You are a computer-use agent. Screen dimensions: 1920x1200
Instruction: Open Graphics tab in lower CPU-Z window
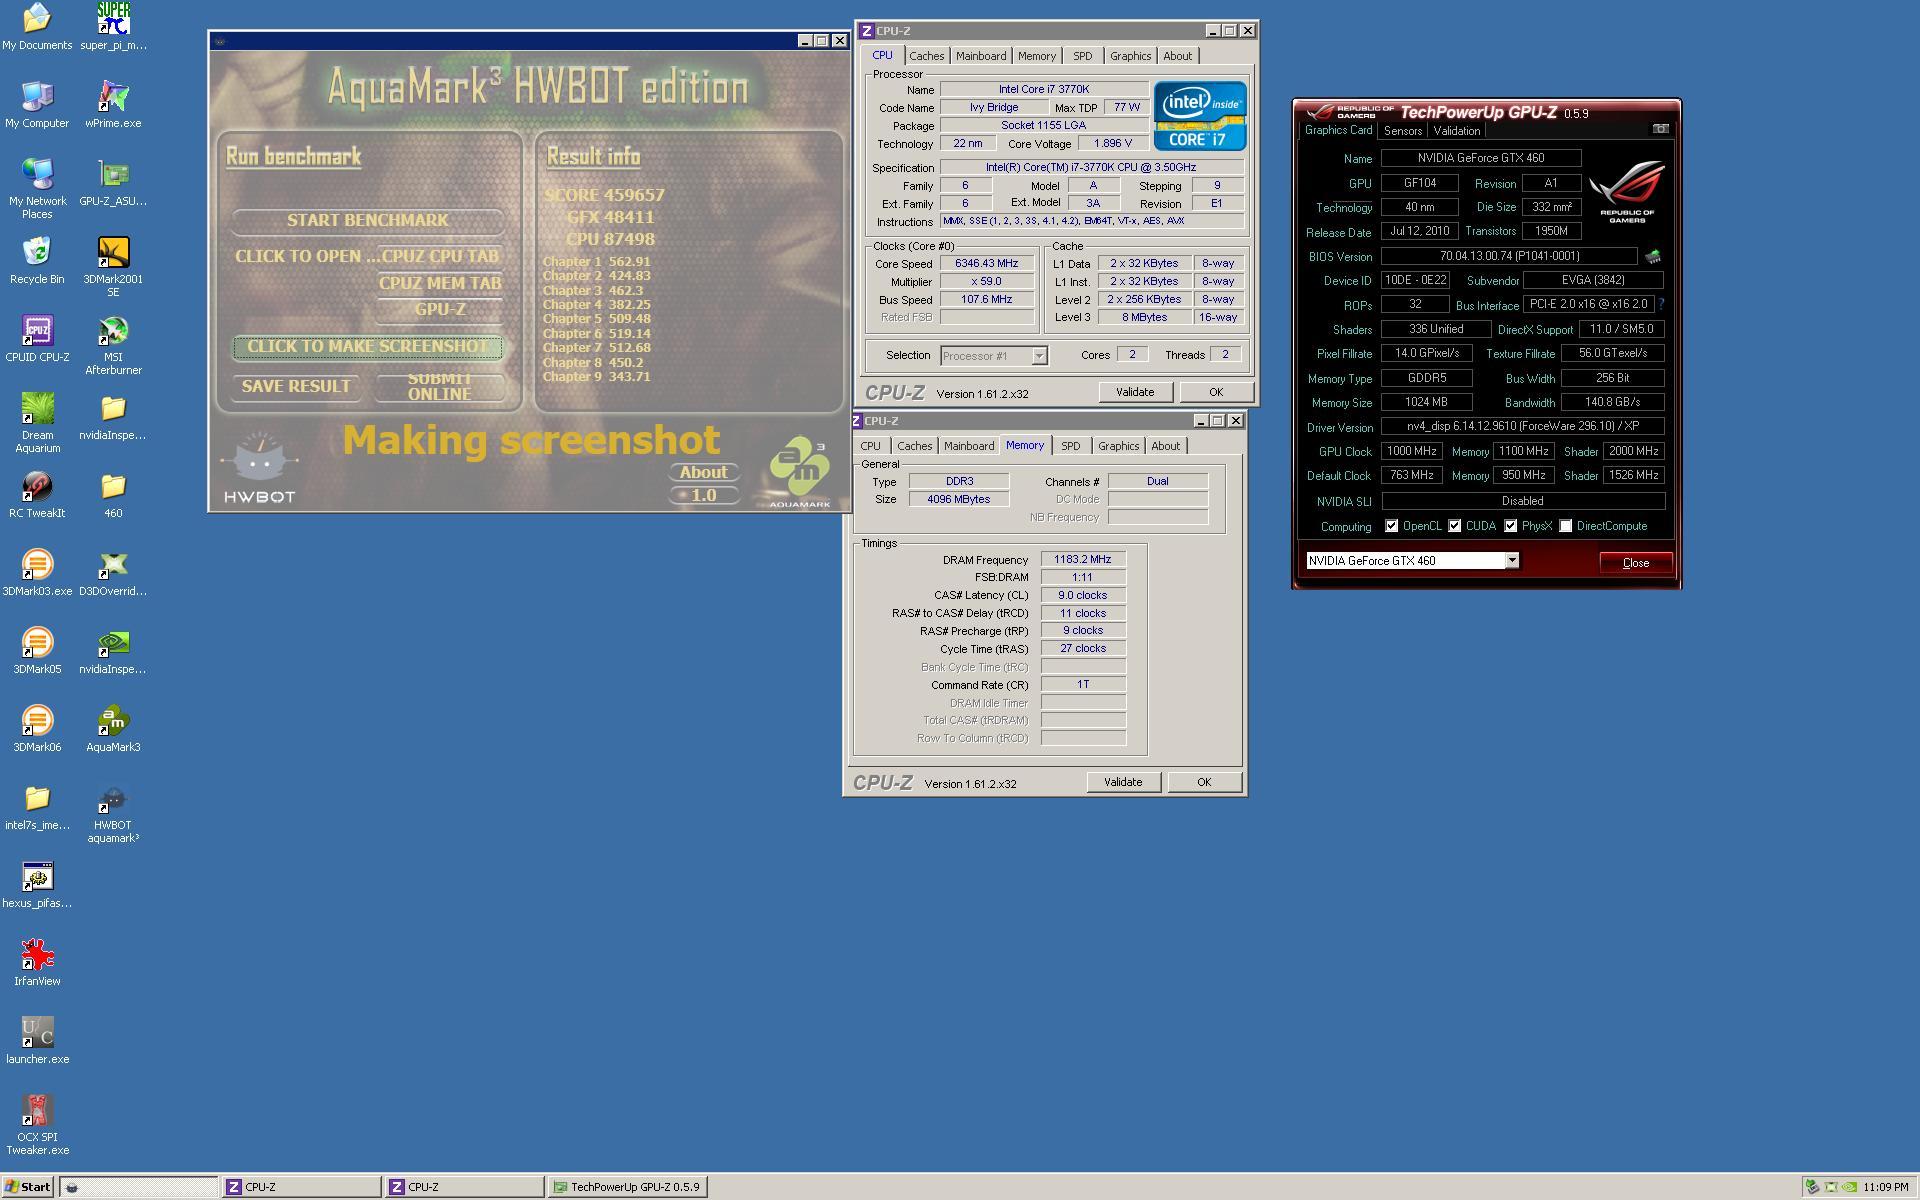tap(1118, 446)
